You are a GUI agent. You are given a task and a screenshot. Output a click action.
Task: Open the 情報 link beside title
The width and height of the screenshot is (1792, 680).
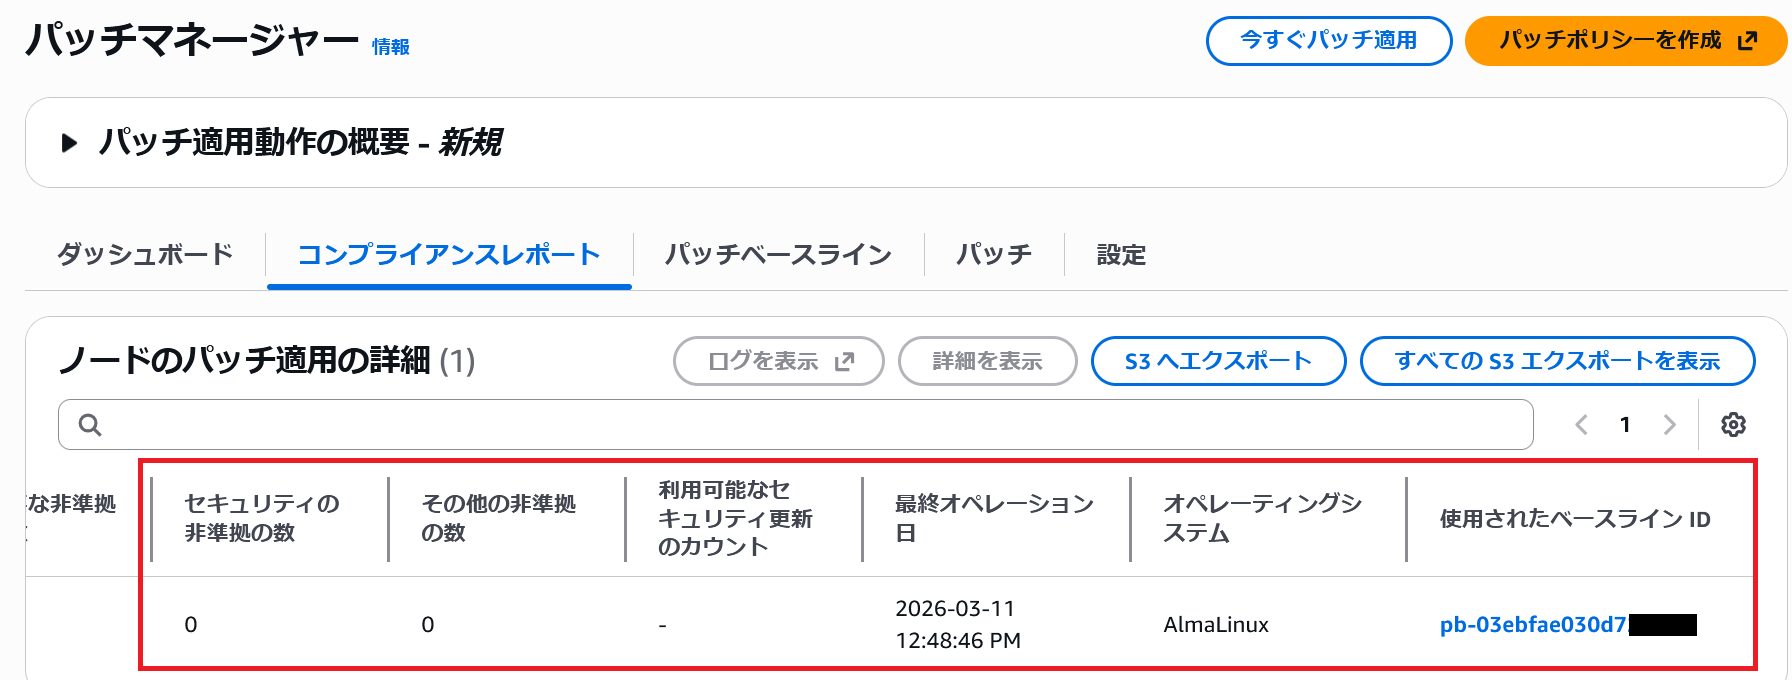pyautogui.click(x=391, y=47)
